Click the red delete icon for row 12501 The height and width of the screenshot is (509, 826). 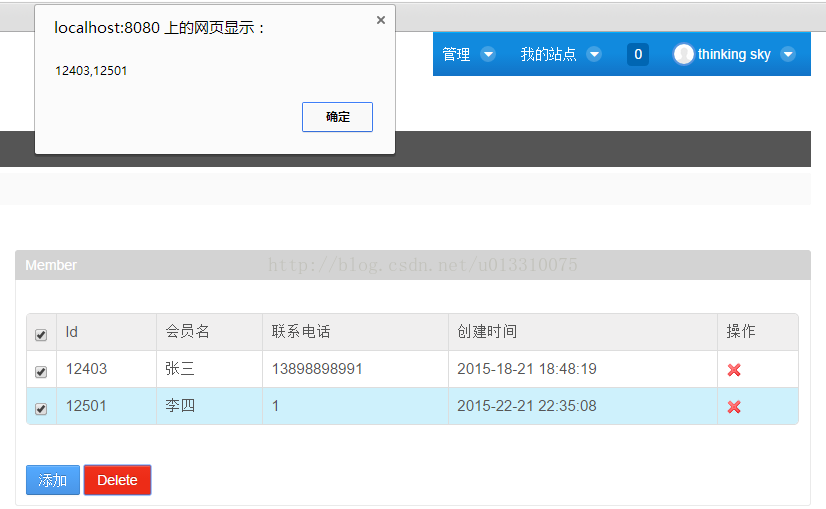(734, 407)
